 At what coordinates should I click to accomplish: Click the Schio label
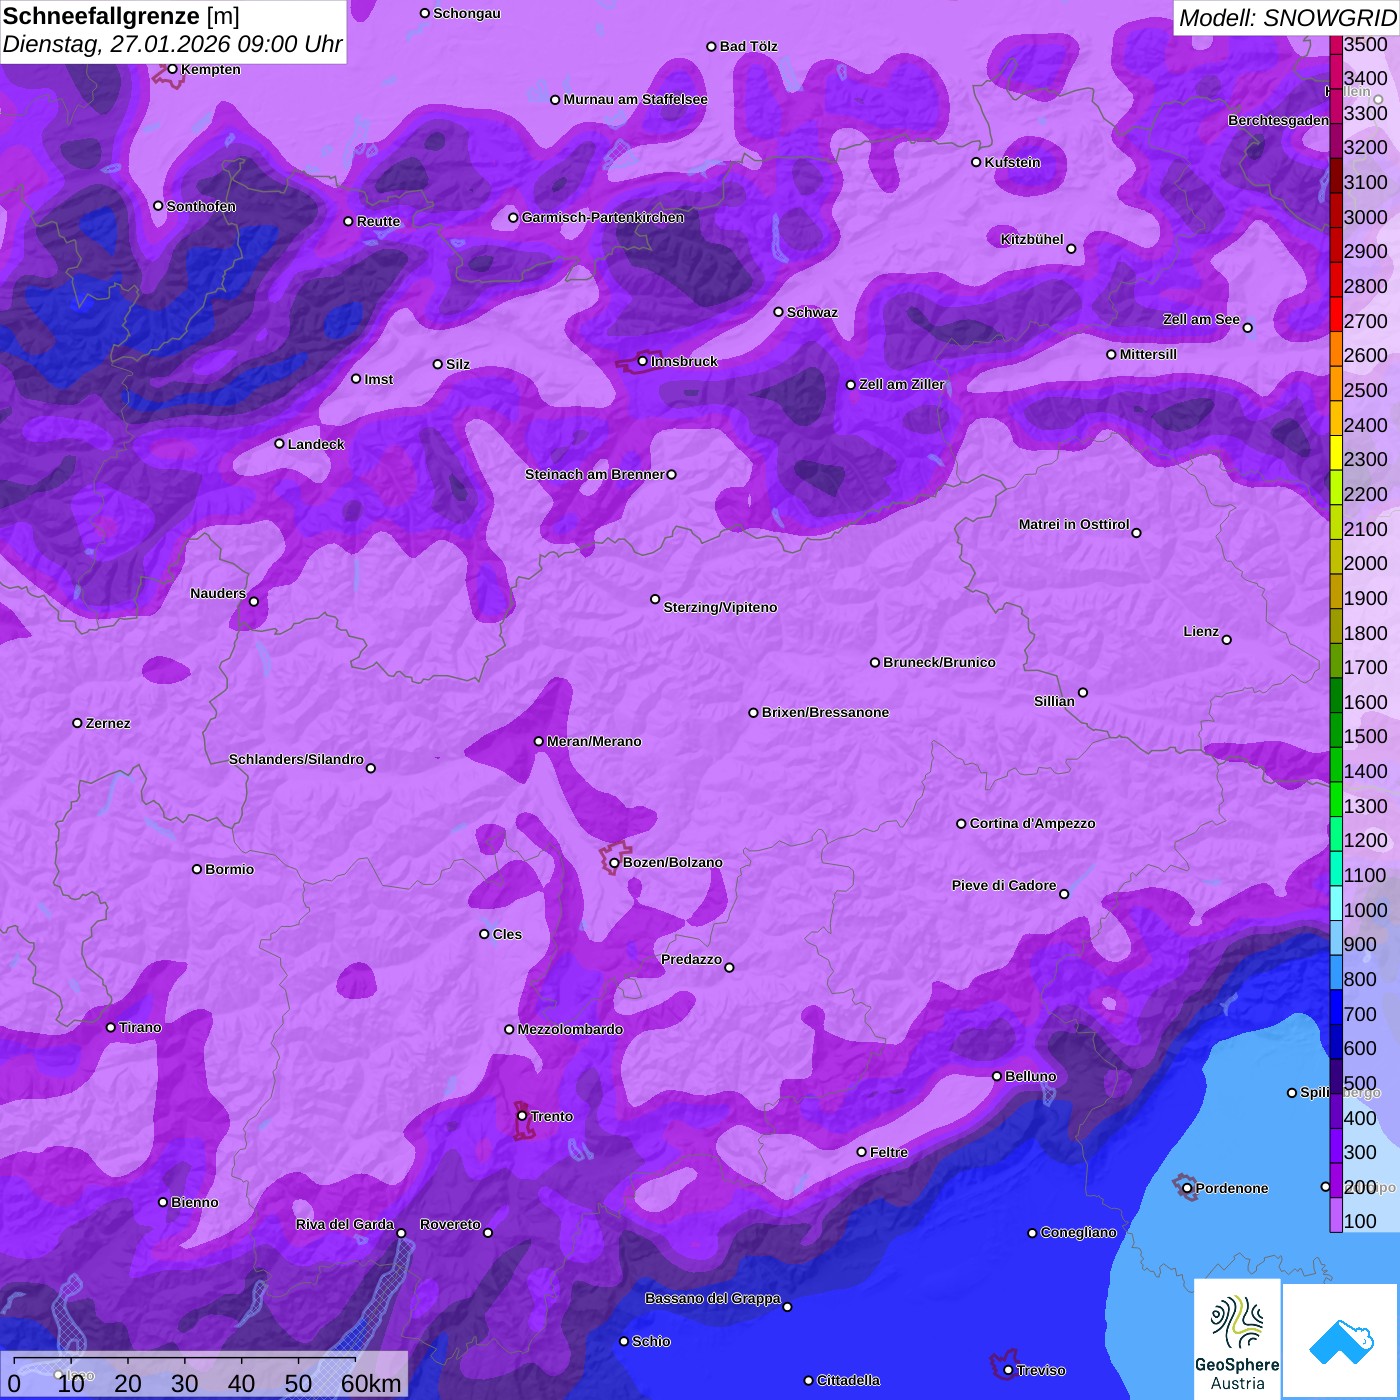(651, 1341)
